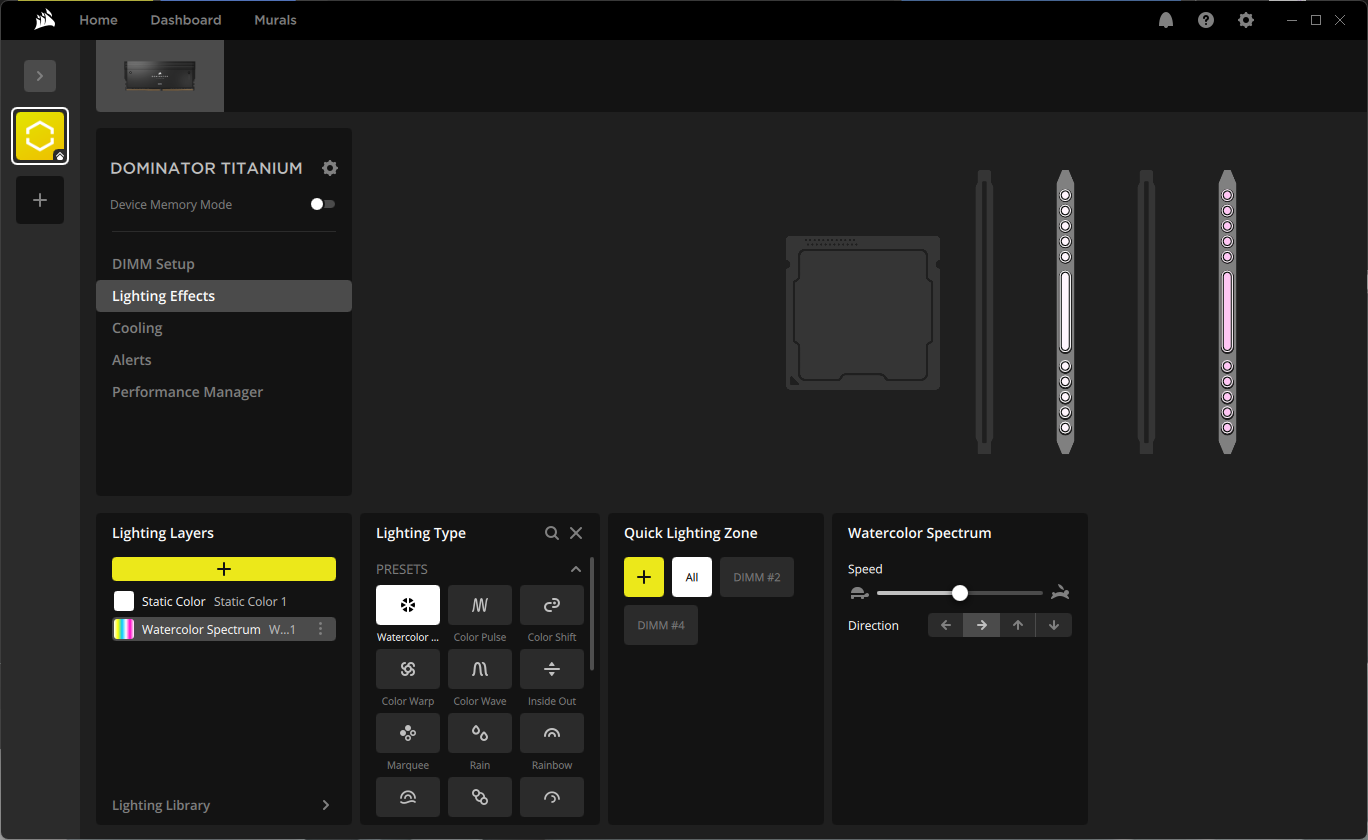This screenshot has width=1368, height=840.
Task: Click white Static Color swatch
Action: [x=124, y=601]
